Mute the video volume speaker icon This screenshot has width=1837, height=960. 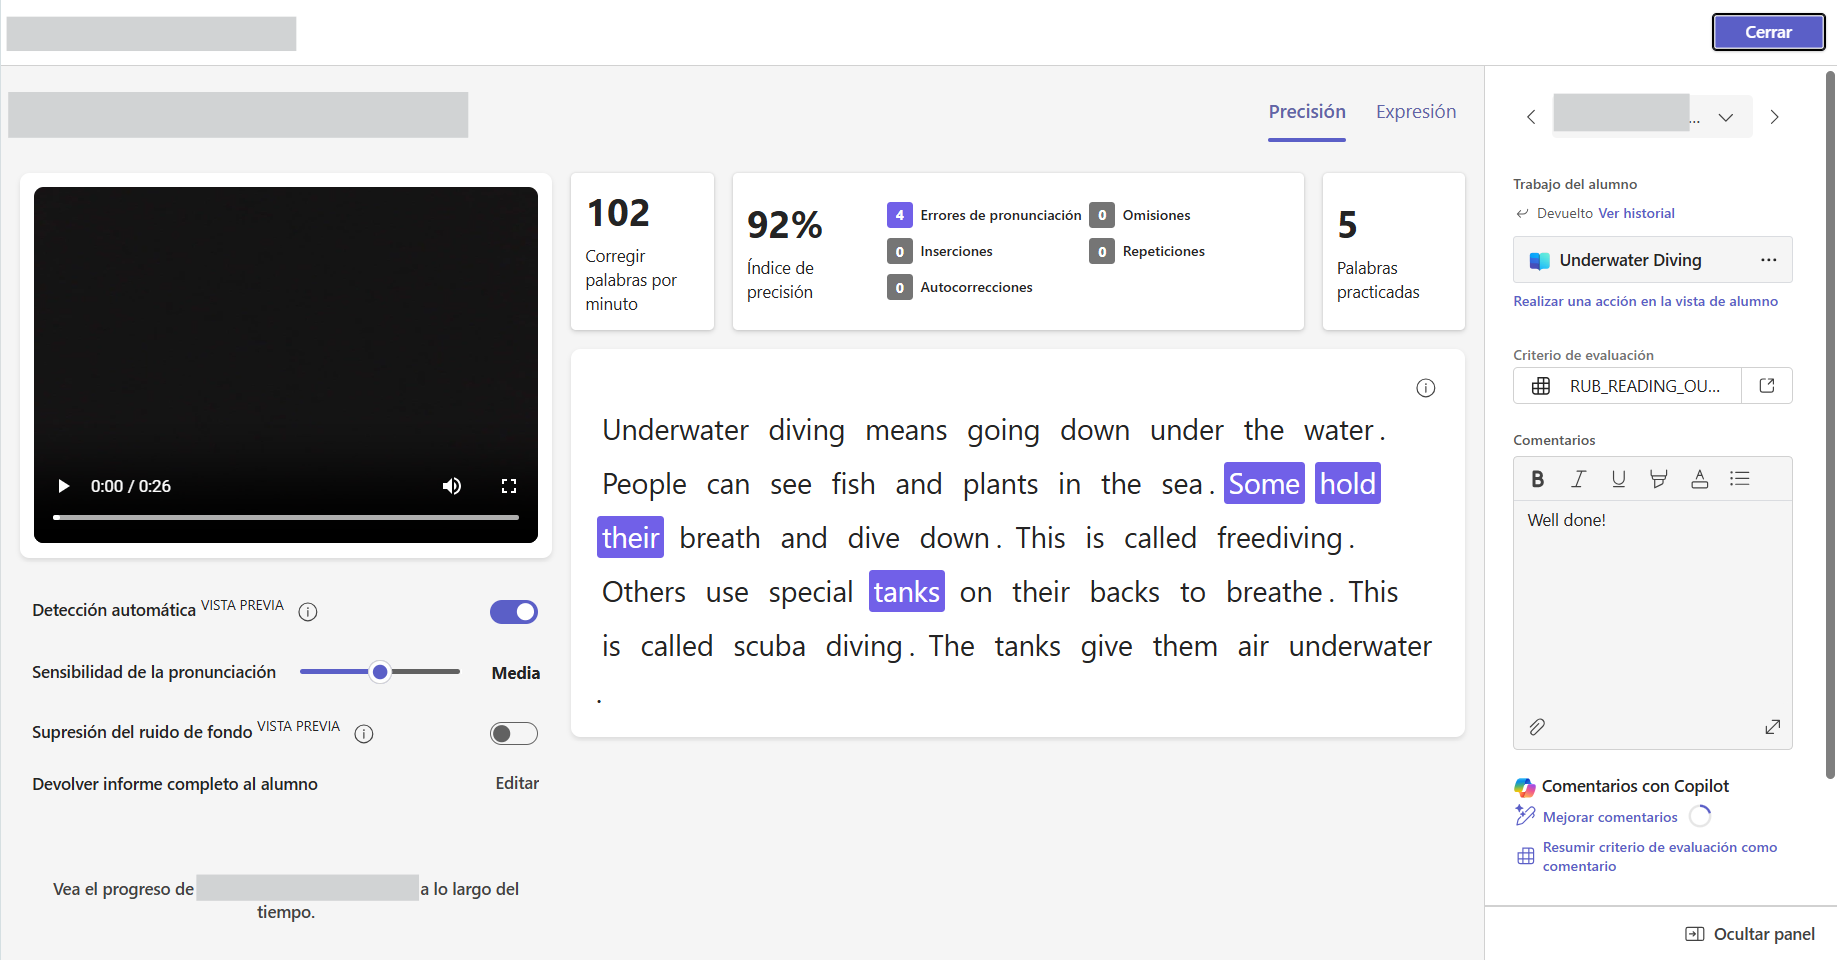pyautogui.click(x=452, y=486)
